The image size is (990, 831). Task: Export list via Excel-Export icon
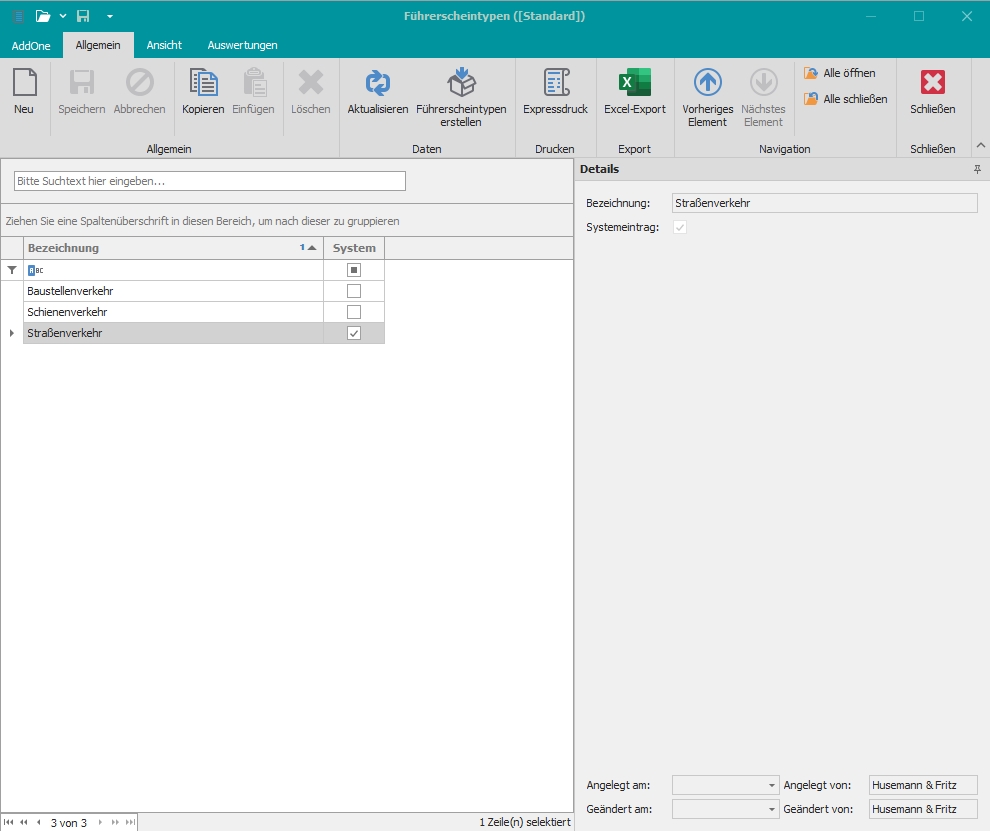coord(634,84)
